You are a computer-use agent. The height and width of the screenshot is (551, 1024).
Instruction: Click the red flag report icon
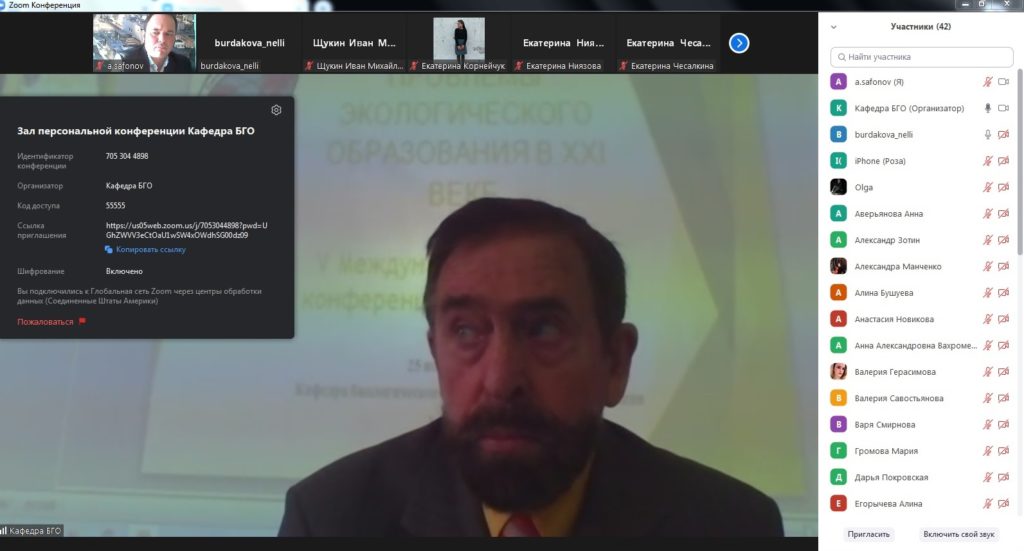(82, 321)
